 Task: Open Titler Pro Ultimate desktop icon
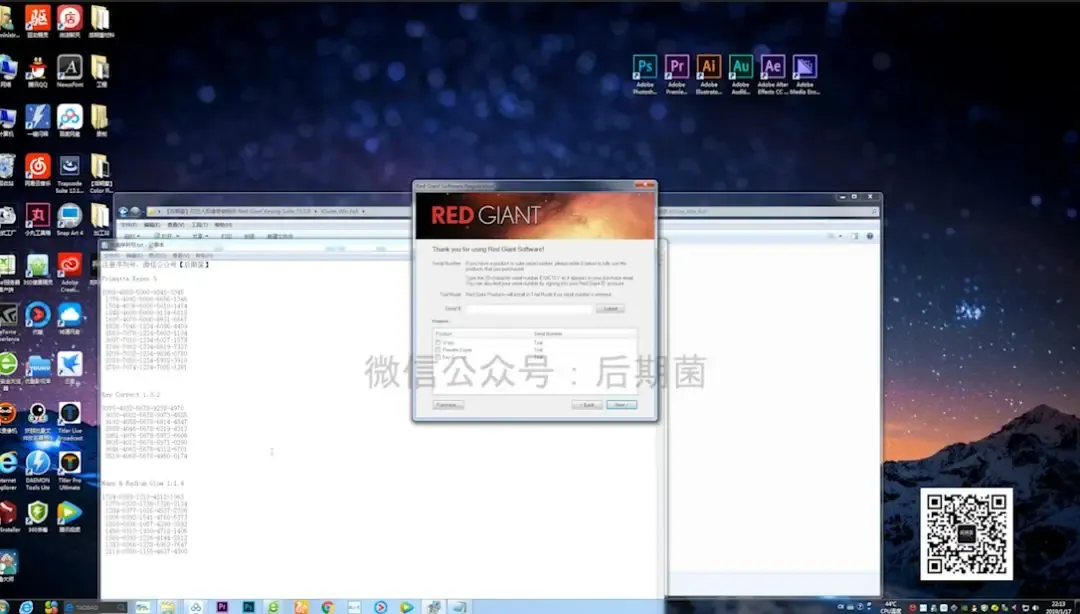coord(70,470)
